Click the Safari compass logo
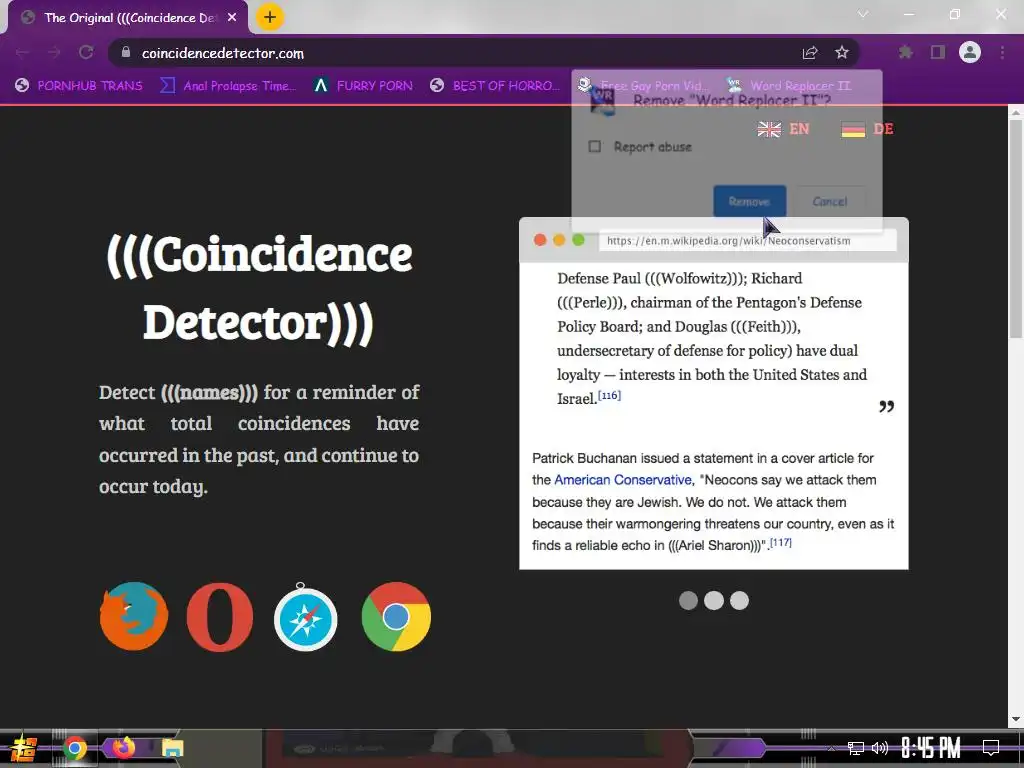 tap(305, 618)
